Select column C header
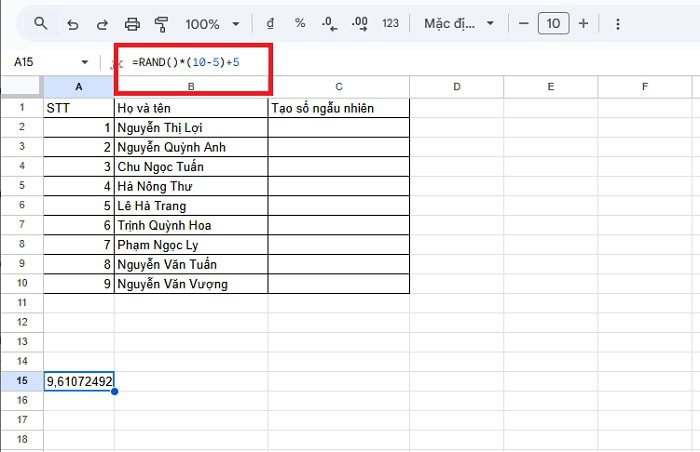Viewport: 700px width, 452px height. [339, 87]
